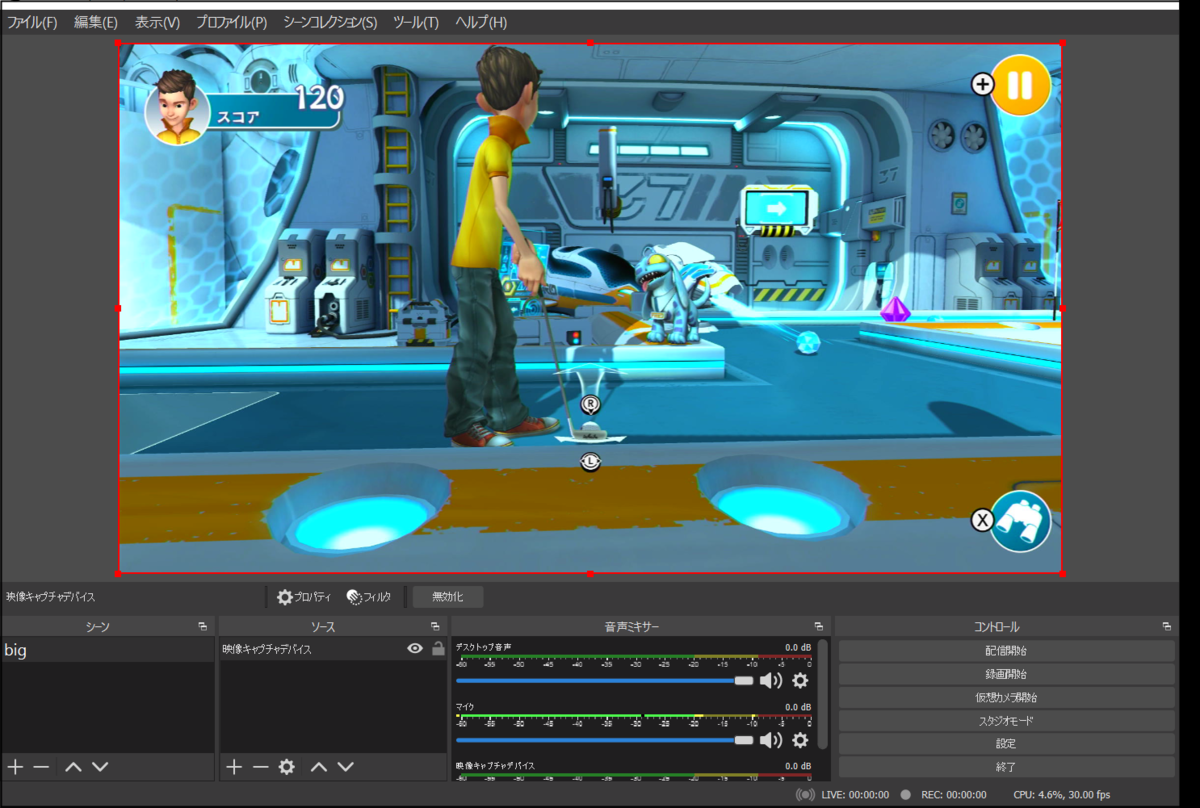
Task: Open 設定 settings button
Action: pos(1007,744)
